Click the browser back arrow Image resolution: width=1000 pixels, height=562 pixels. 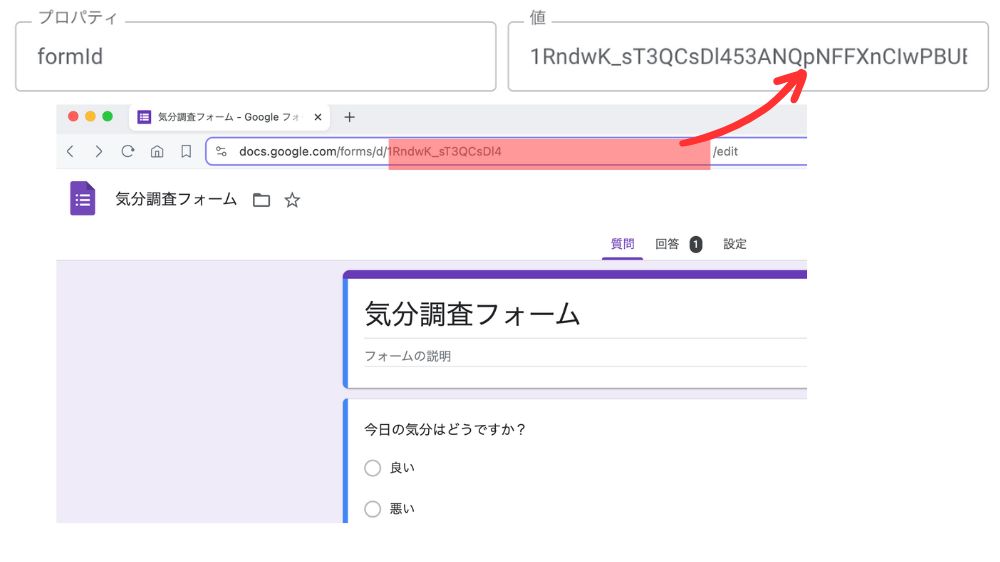pyautogui.click(x=70, y=152)
